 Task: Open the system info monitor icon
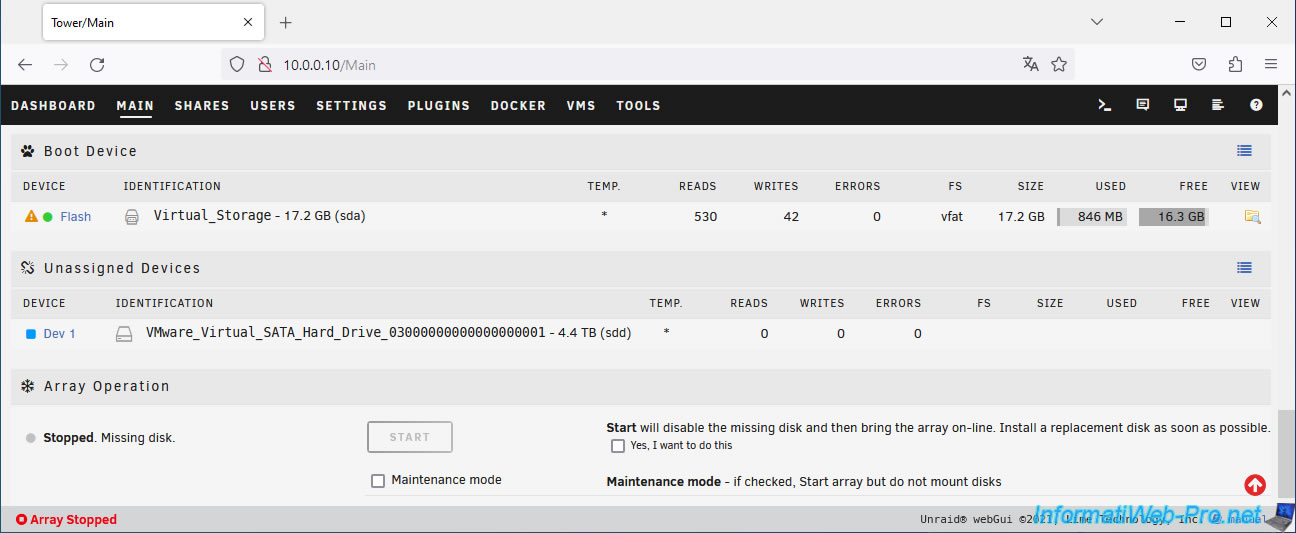tap(1181, 105)
